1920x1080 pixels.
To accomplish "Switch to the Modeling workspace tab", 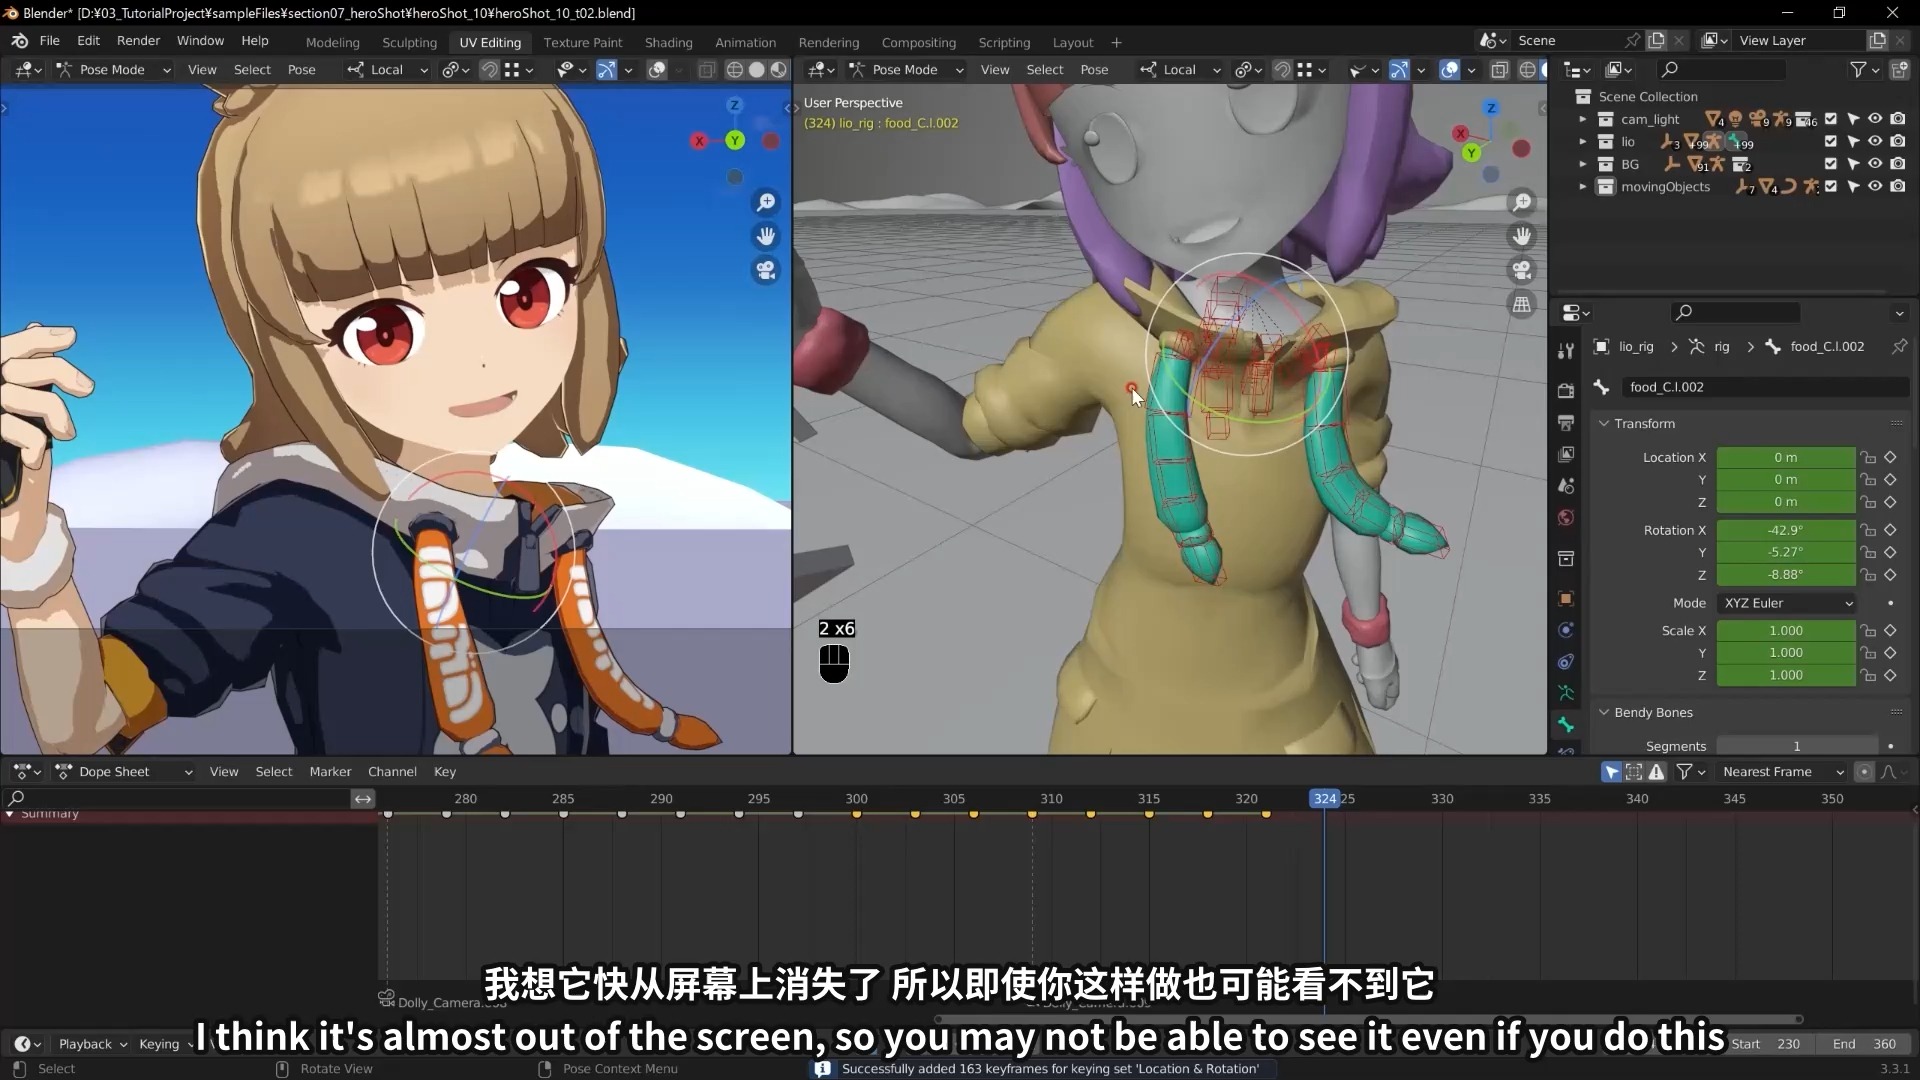I will [332, 42].
